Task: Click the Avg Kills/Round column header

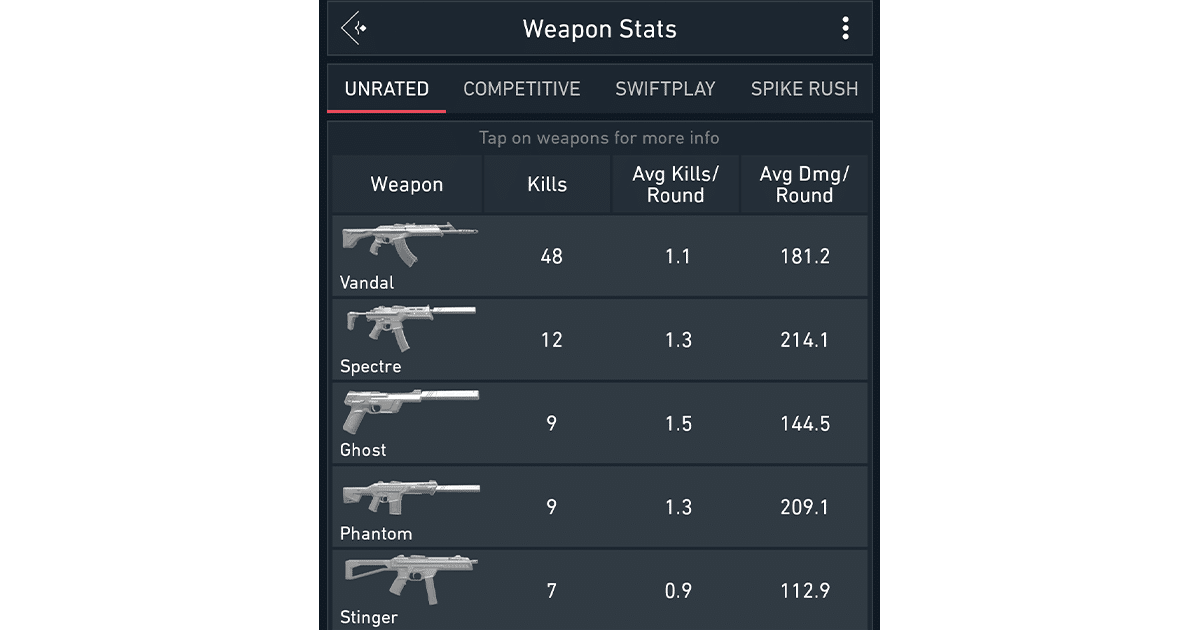Action: coord(676,184)
